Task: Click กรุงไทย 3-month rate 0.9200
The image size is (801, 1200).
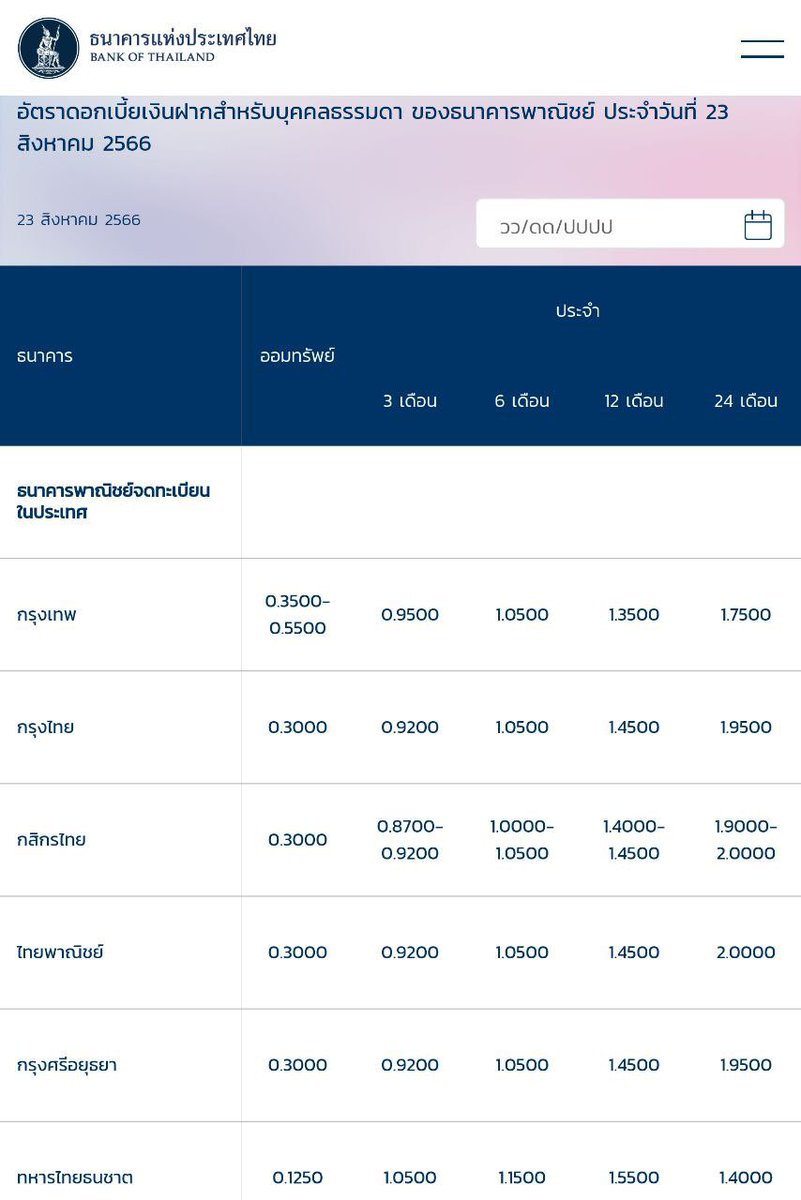Action: [x=410, y=727]
